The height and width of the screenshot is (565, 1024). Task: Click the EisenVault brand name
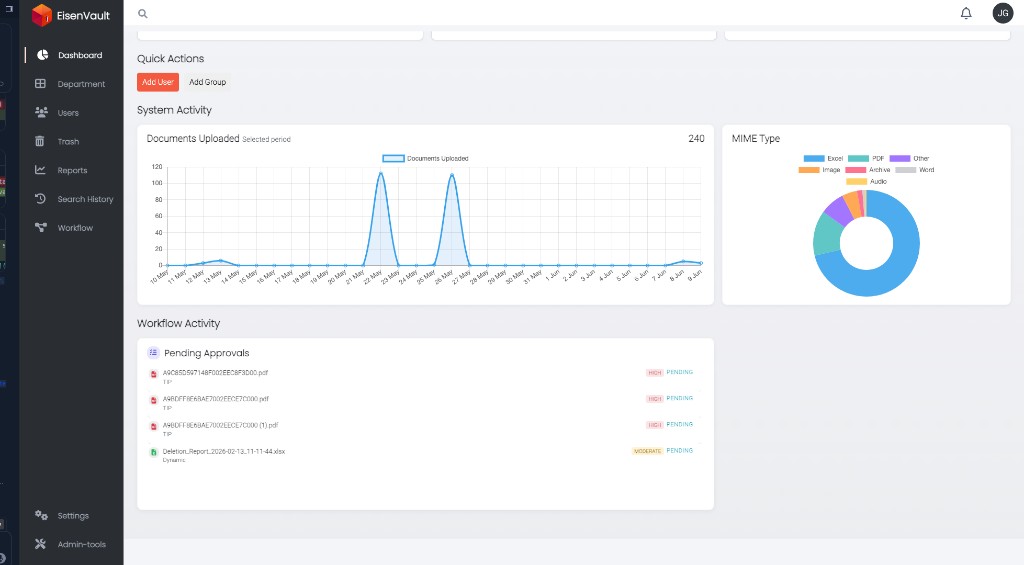[x=83, y=15]
